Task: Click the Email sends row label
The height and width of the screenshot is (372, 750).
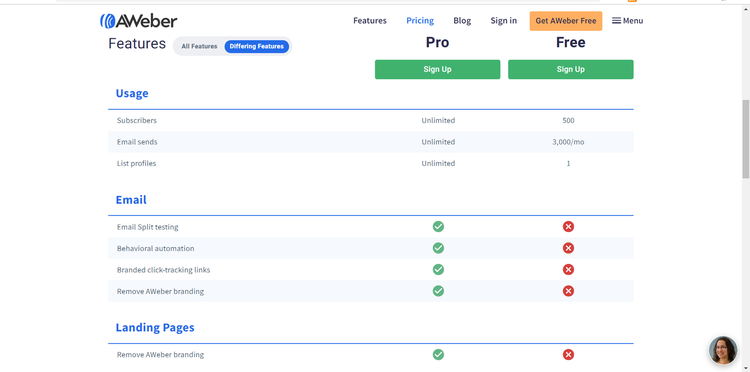Action: (137, 142)
